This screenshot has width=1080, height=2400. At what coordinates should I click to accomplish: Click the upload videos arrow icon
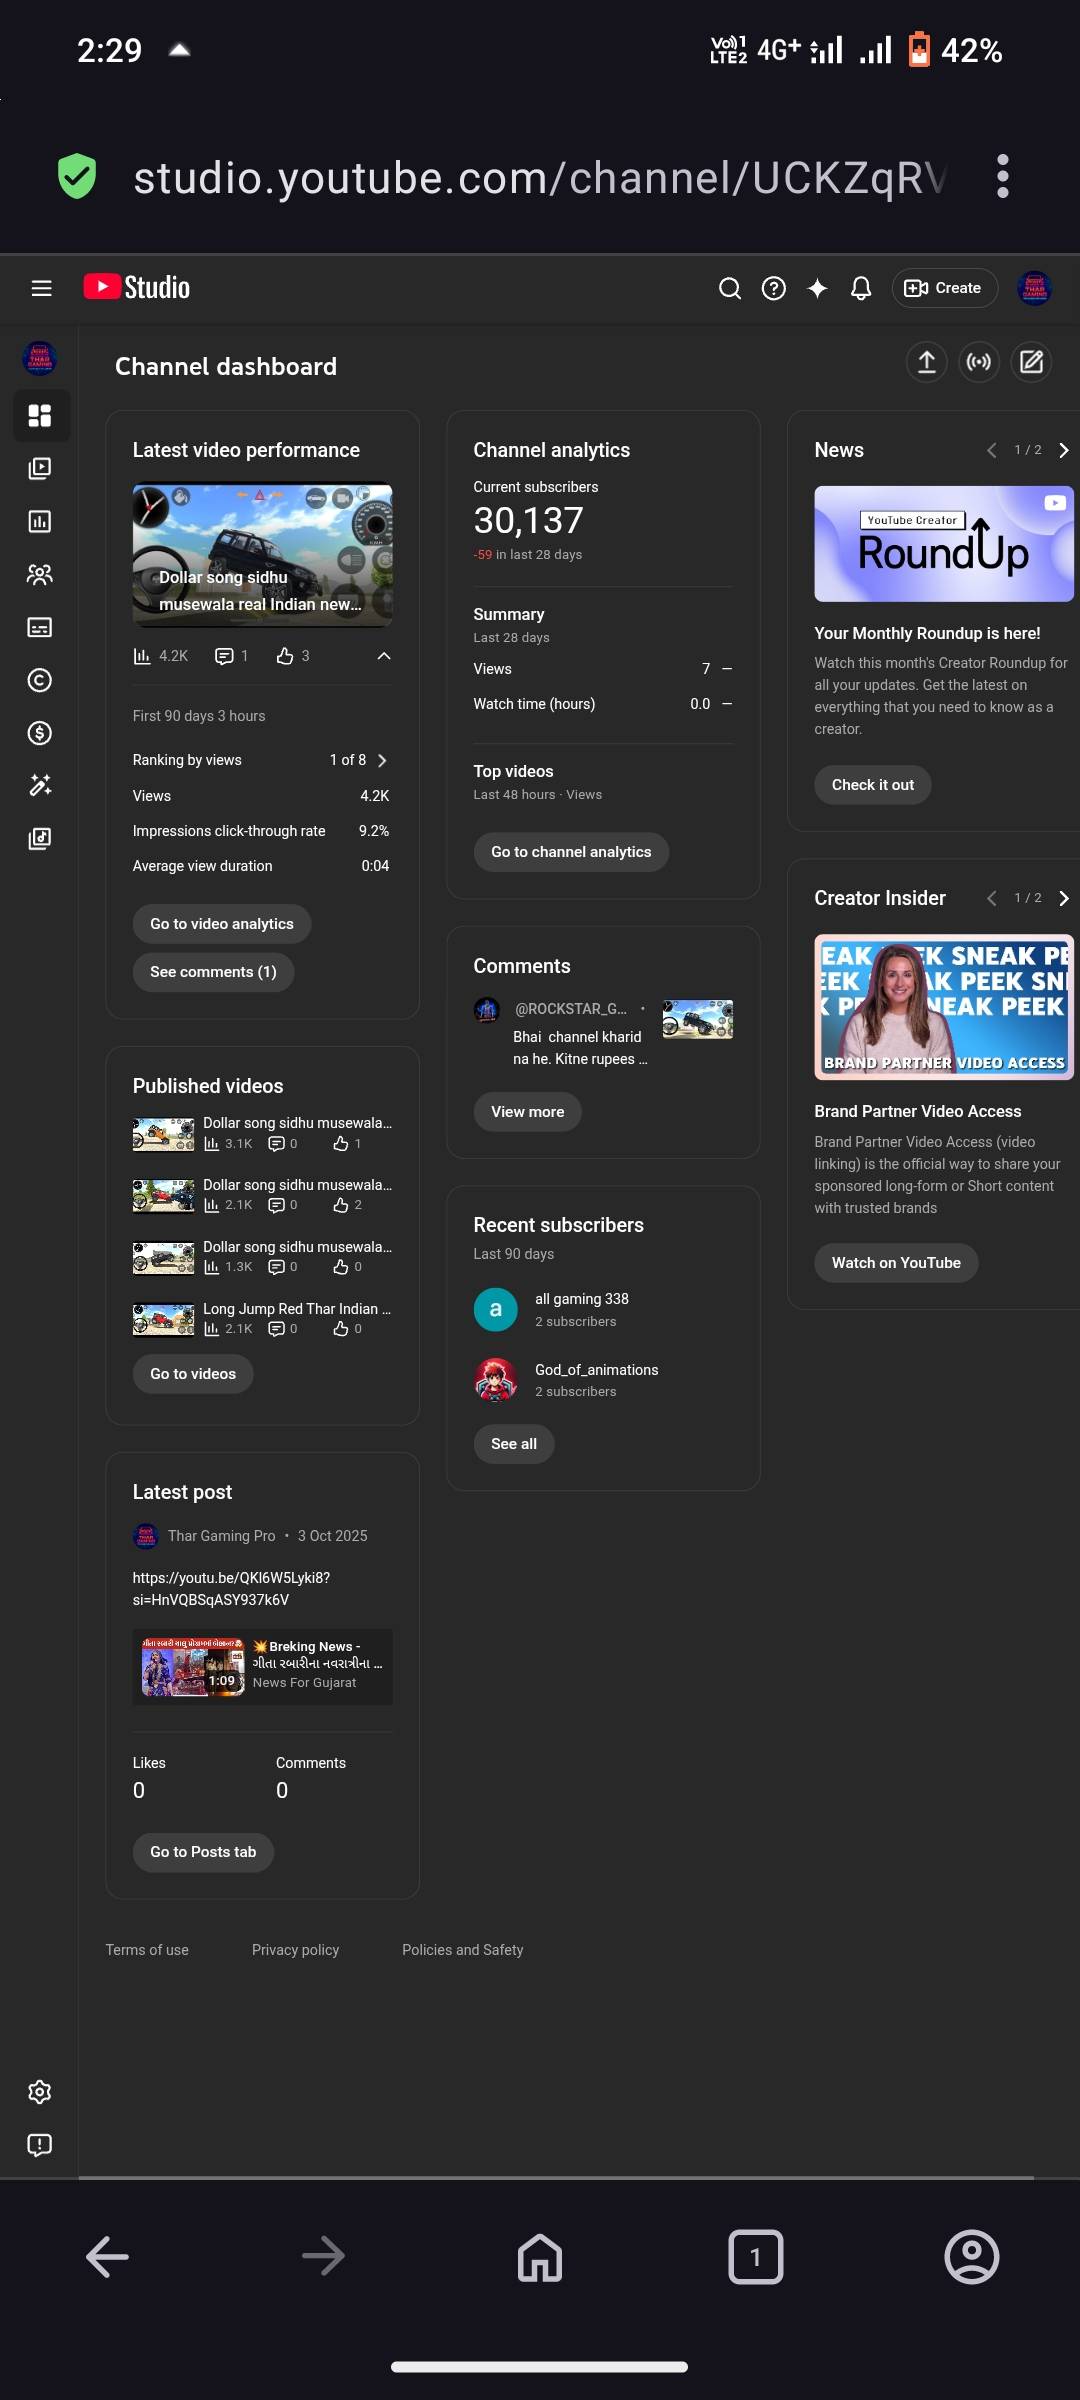926,362
